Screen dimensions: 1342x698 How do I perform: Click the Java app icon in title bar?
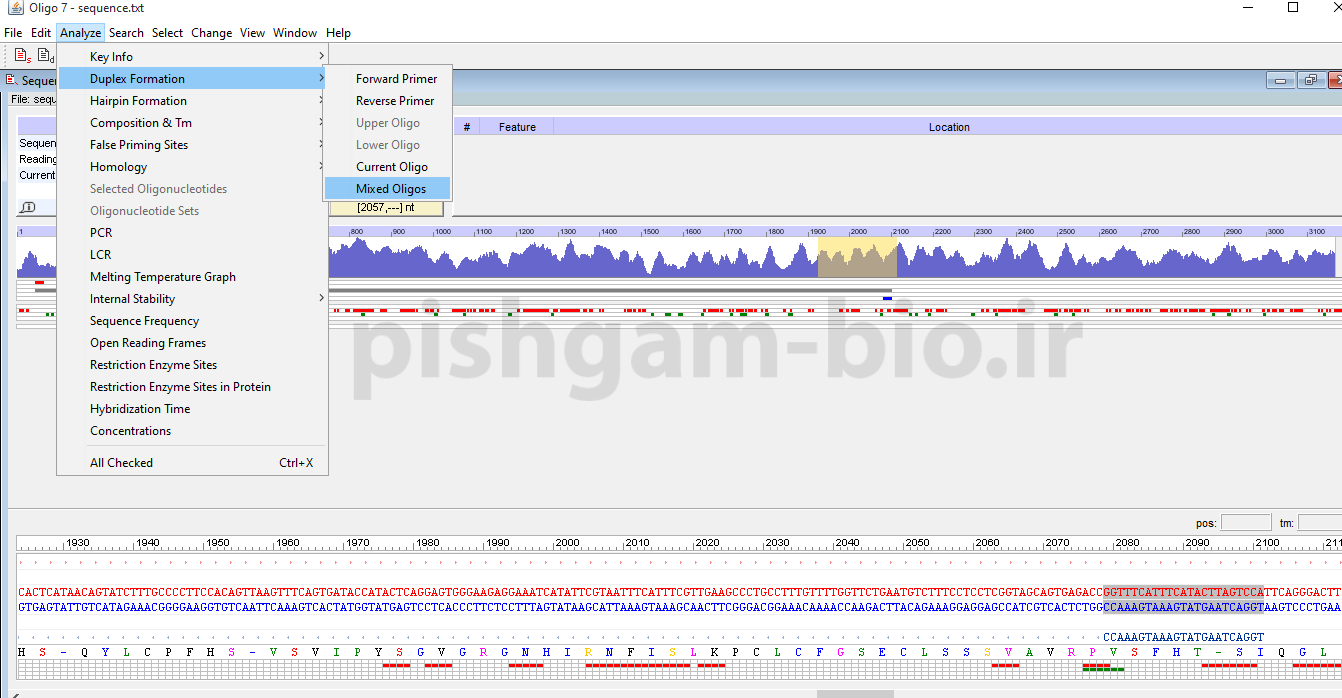(x=15, y=8)
